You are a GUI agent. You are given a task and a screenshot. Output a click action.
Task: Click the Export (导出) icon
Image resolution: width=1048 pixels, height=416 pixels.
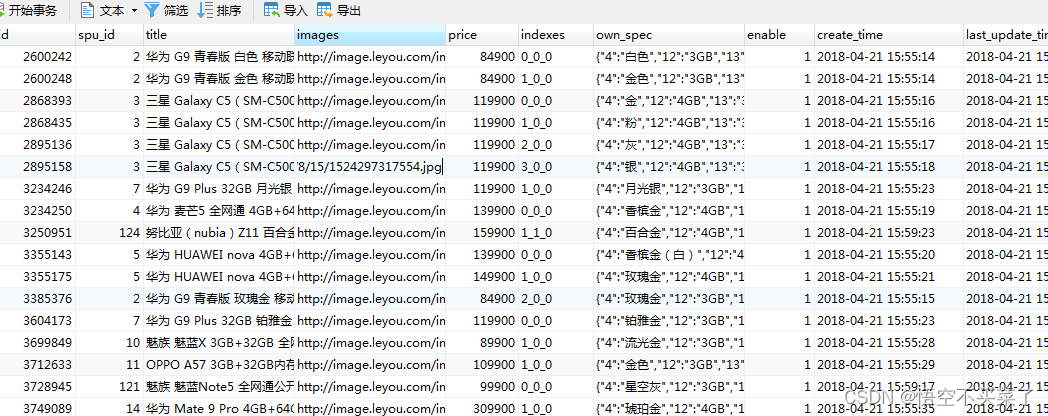click(x=325, y=10)
